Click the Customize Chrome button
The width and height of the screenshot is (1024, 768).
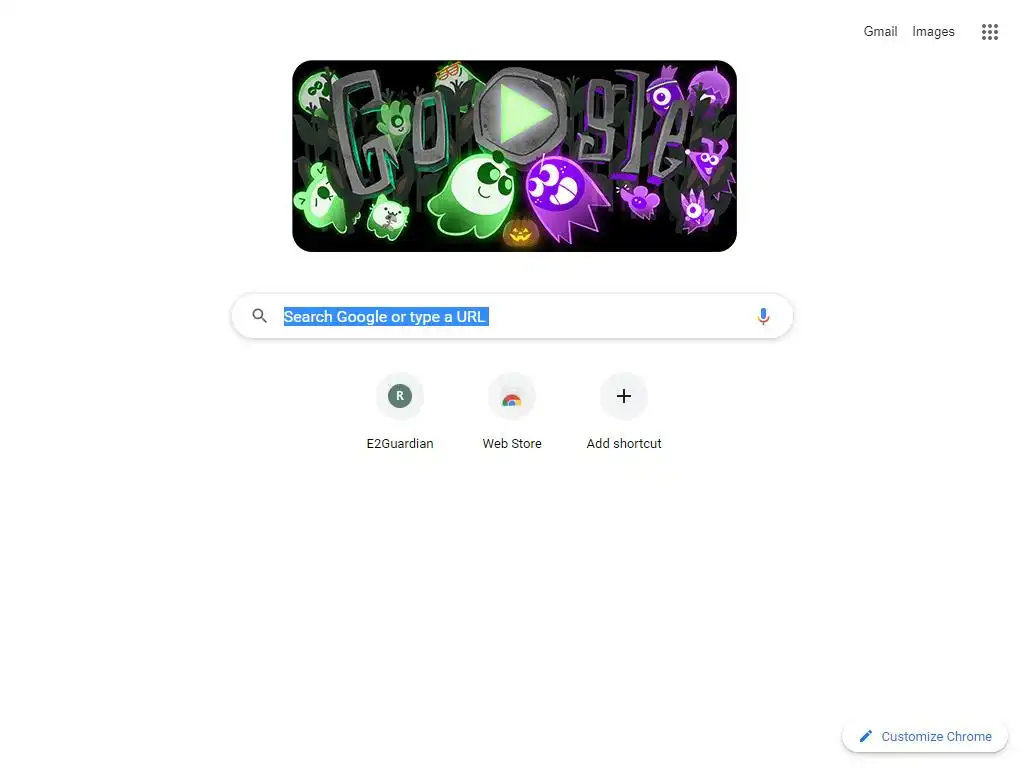tap(925, 737)
